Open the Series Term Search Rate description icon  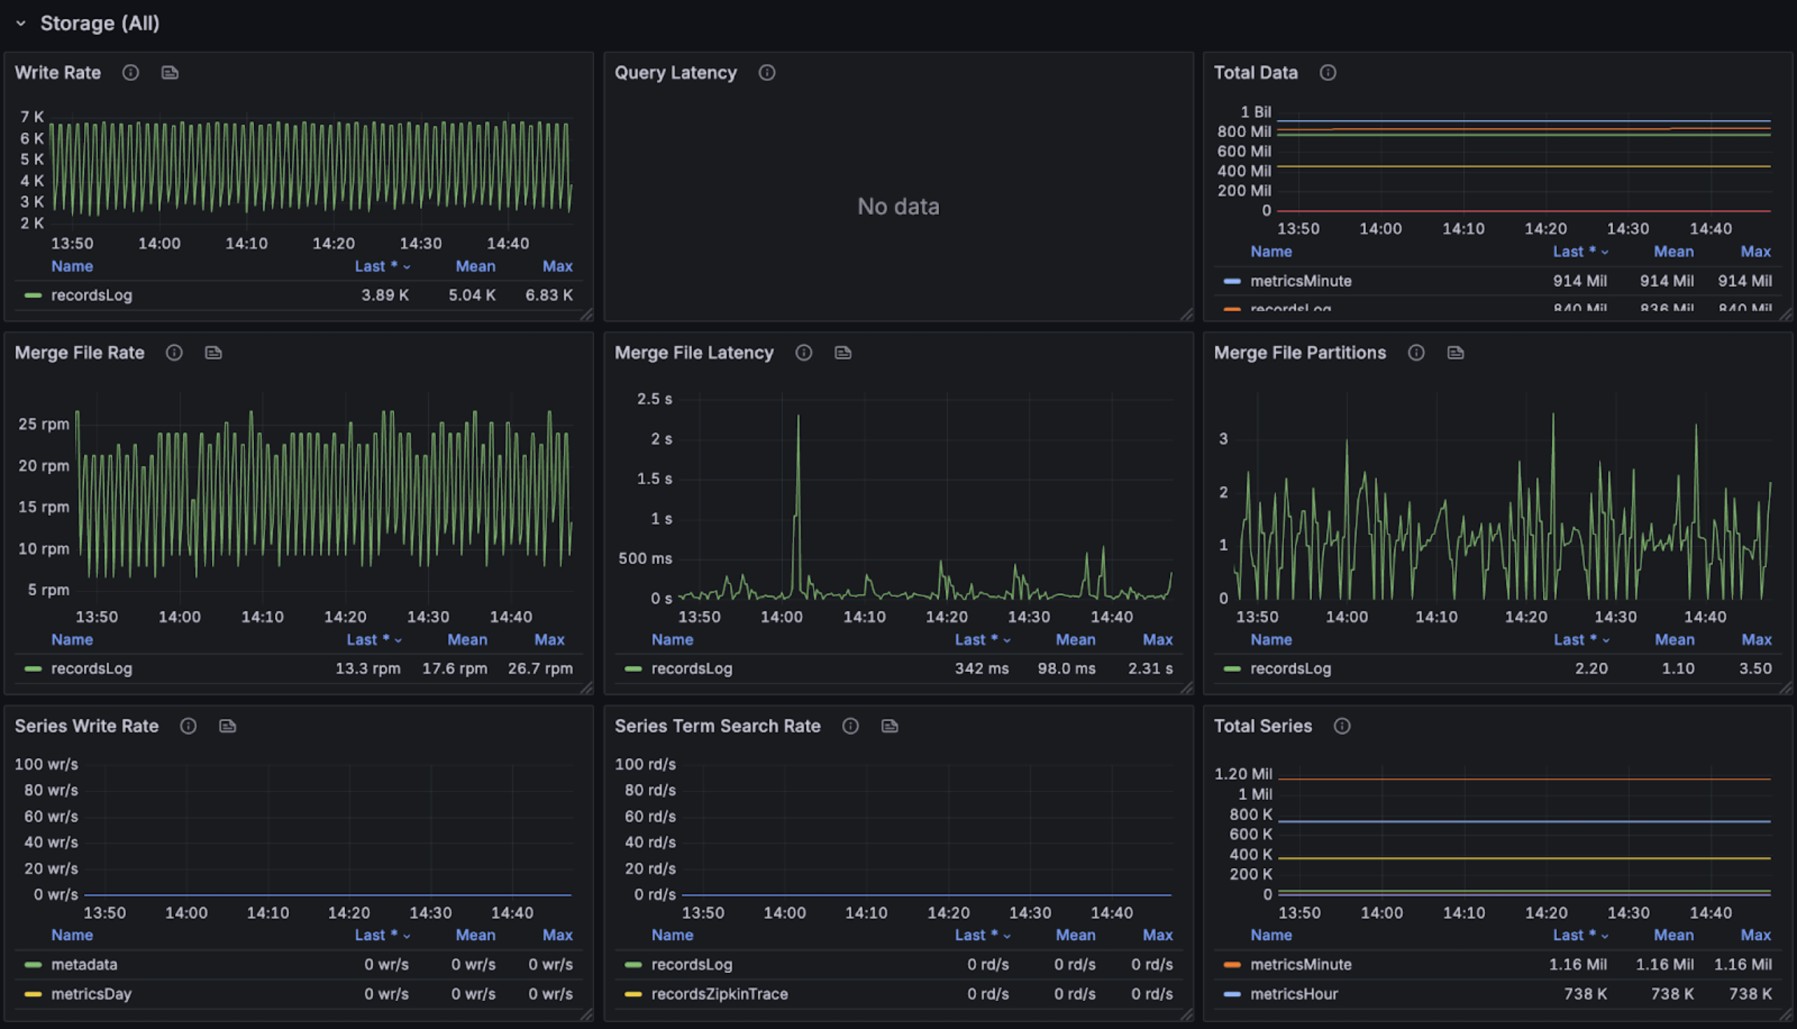890,726
